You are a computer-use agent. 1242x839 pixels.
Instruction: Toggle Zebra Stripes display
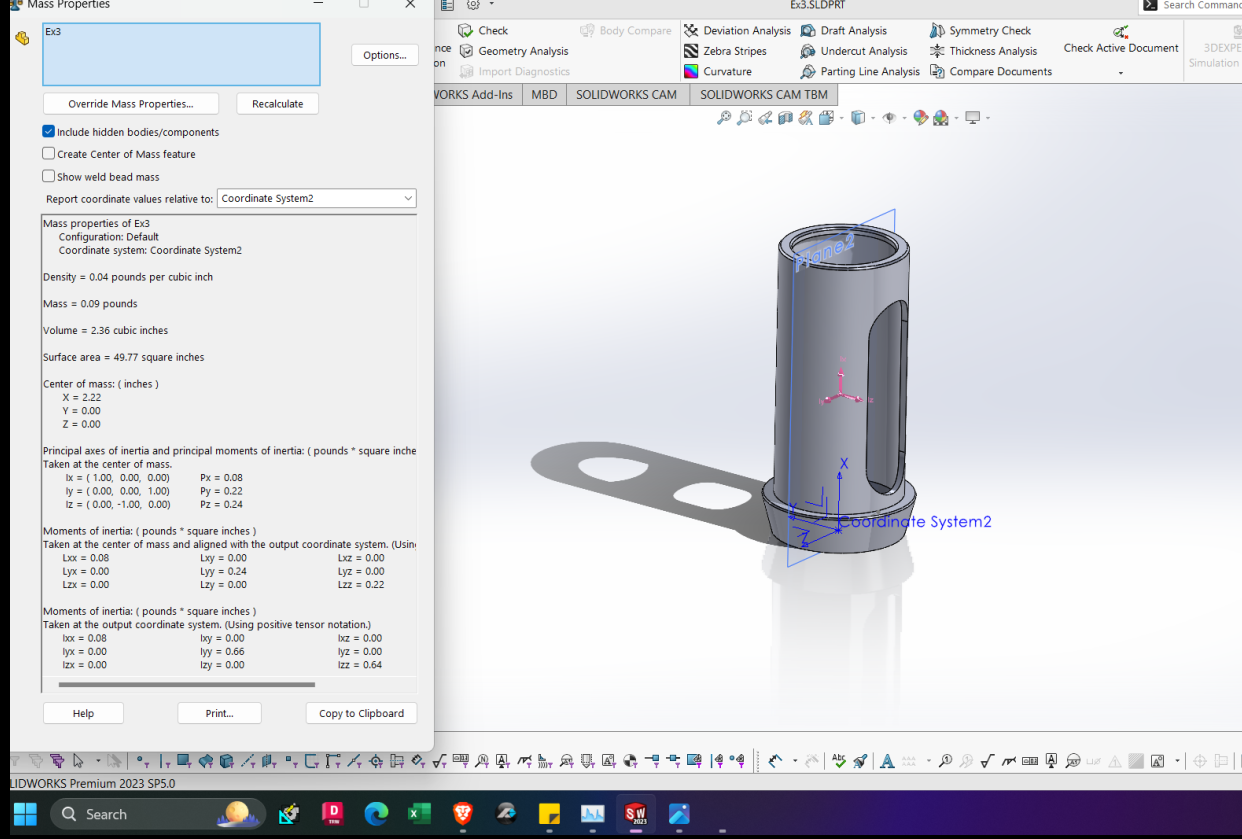(x=725, y=51)
